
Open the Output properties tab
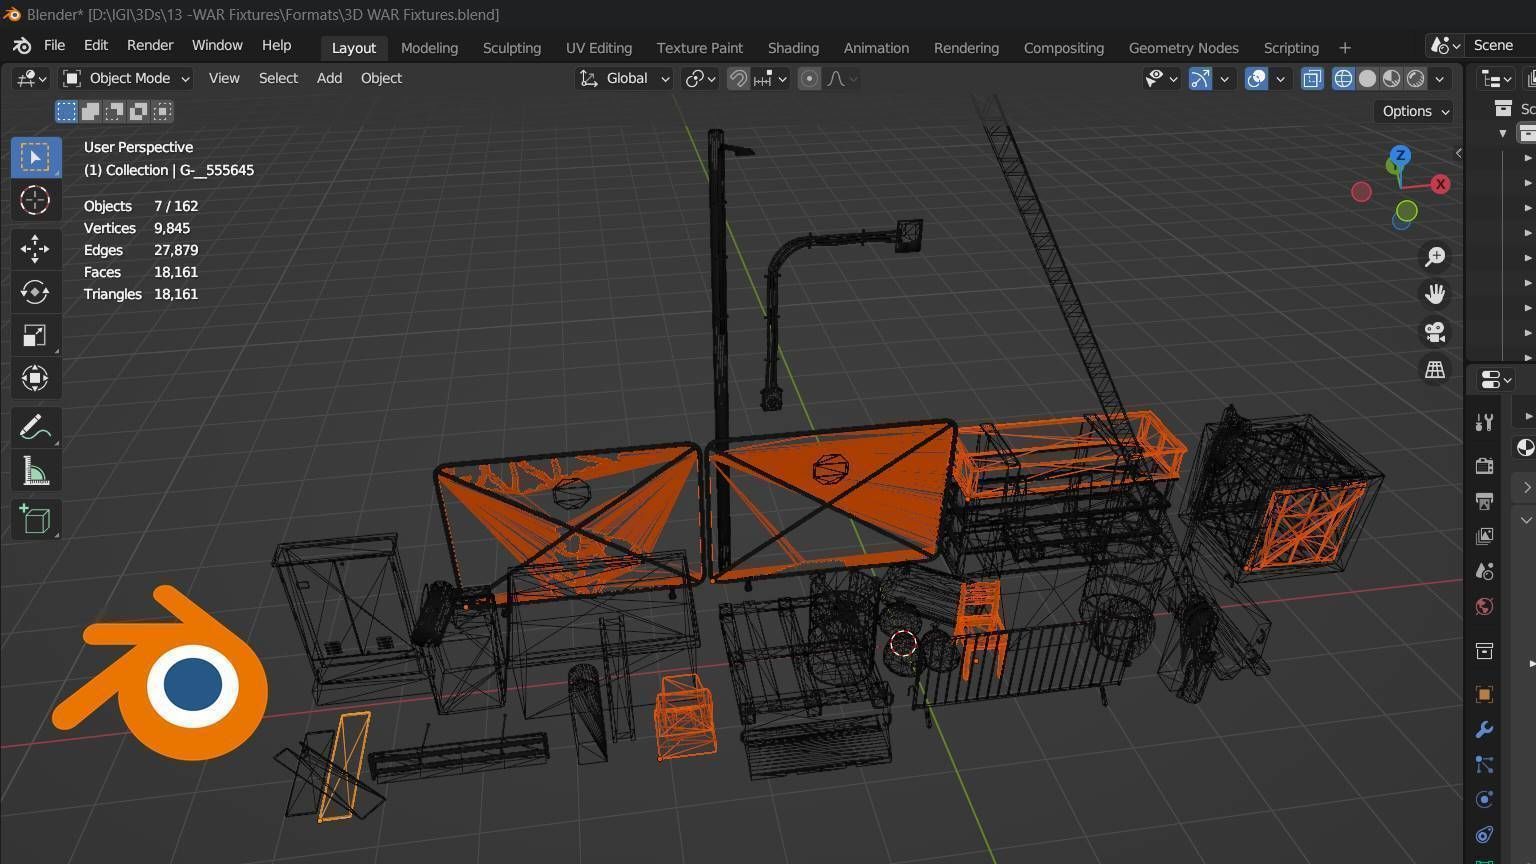tap(1484, 501)
